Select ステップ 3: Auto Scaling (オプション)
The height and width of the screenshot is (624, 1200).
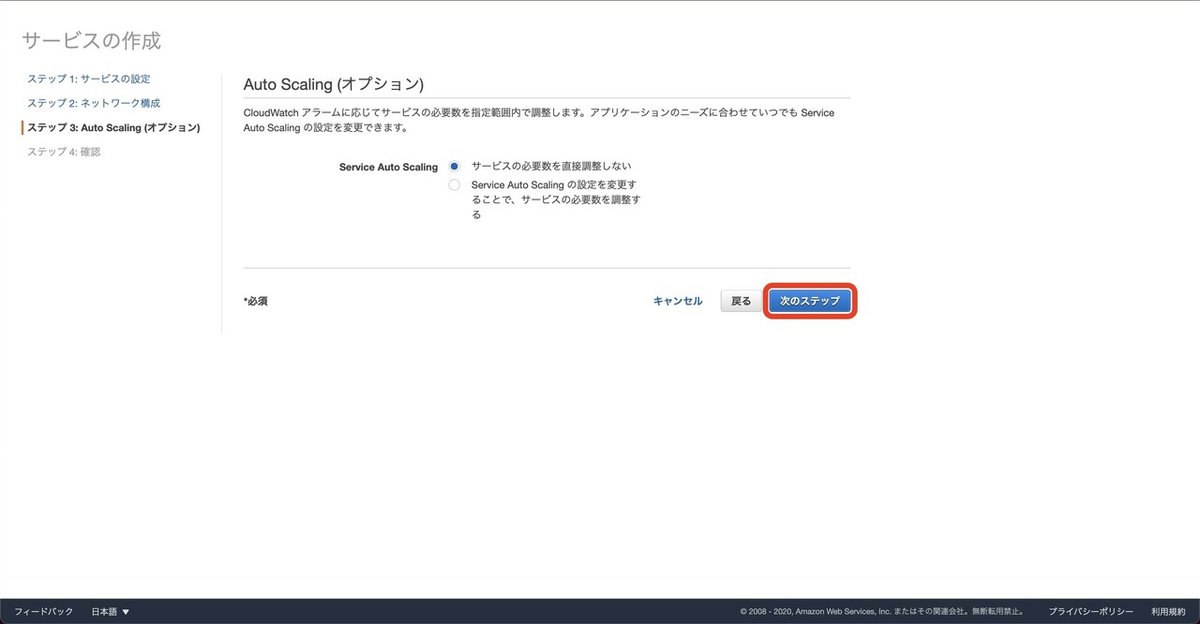[x=113, y=127]
